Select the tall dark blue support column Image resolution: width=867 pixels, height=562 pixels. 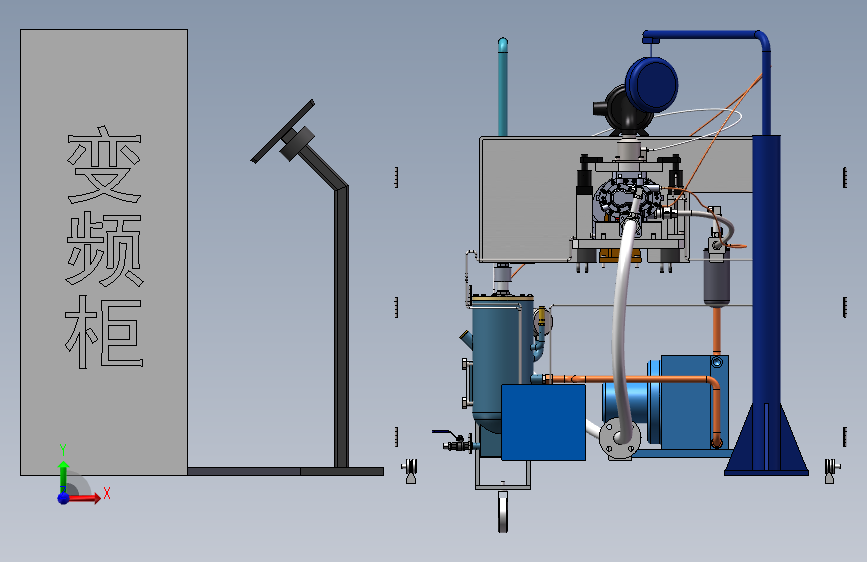pyautogui.click(x=766, y=271)
